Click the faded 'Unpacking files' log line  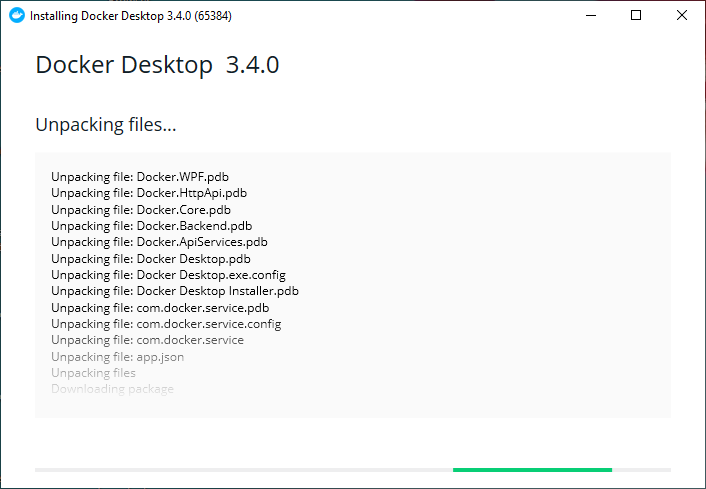pos(93,373)
